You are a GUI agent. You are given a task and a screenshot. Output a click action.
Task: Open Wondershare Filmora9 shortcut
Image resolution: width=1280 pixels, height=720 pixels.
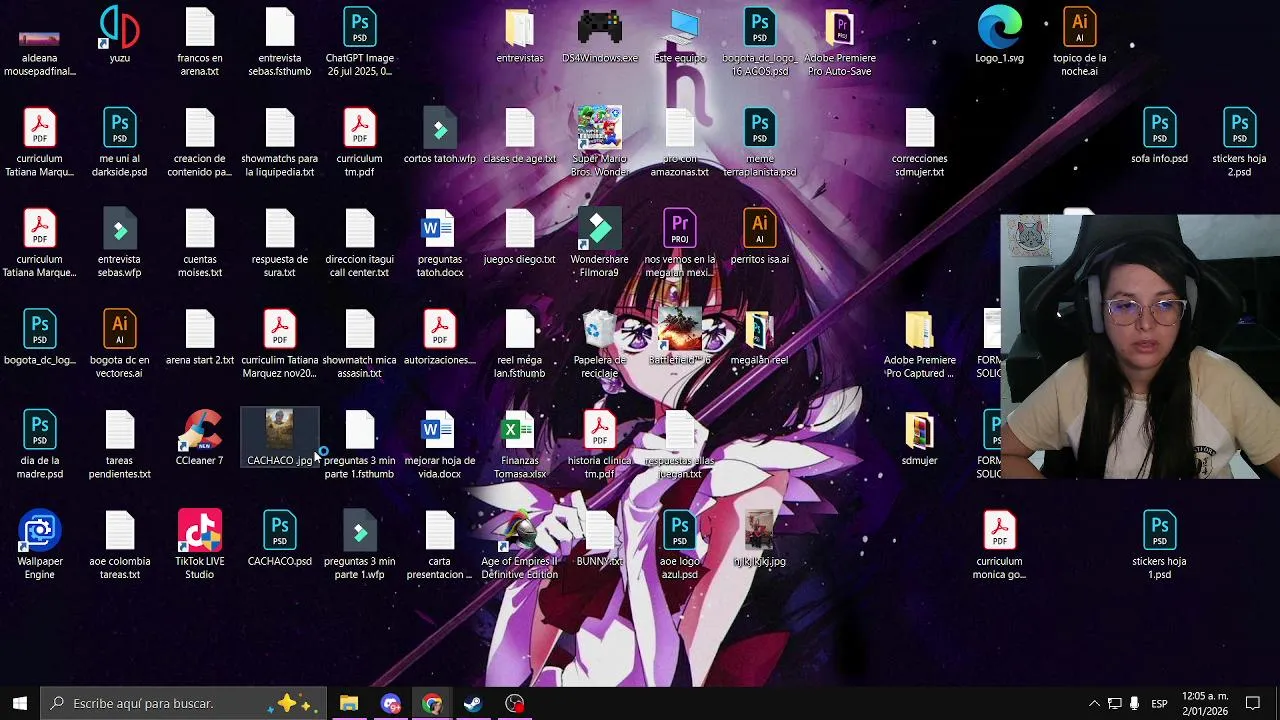pos(599,242)
